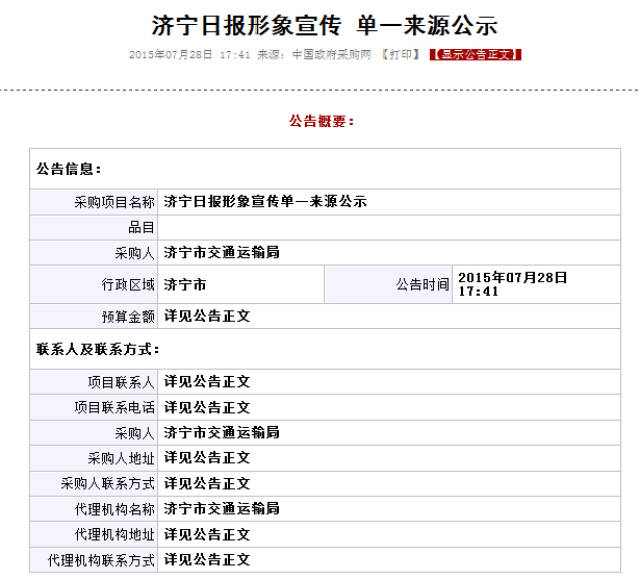This screenshot has height=579, width=640.
Task: Click 详见公告正文 in the 代理机构联系方式 row
Action: pyautogui.click(x=207, y=560)
